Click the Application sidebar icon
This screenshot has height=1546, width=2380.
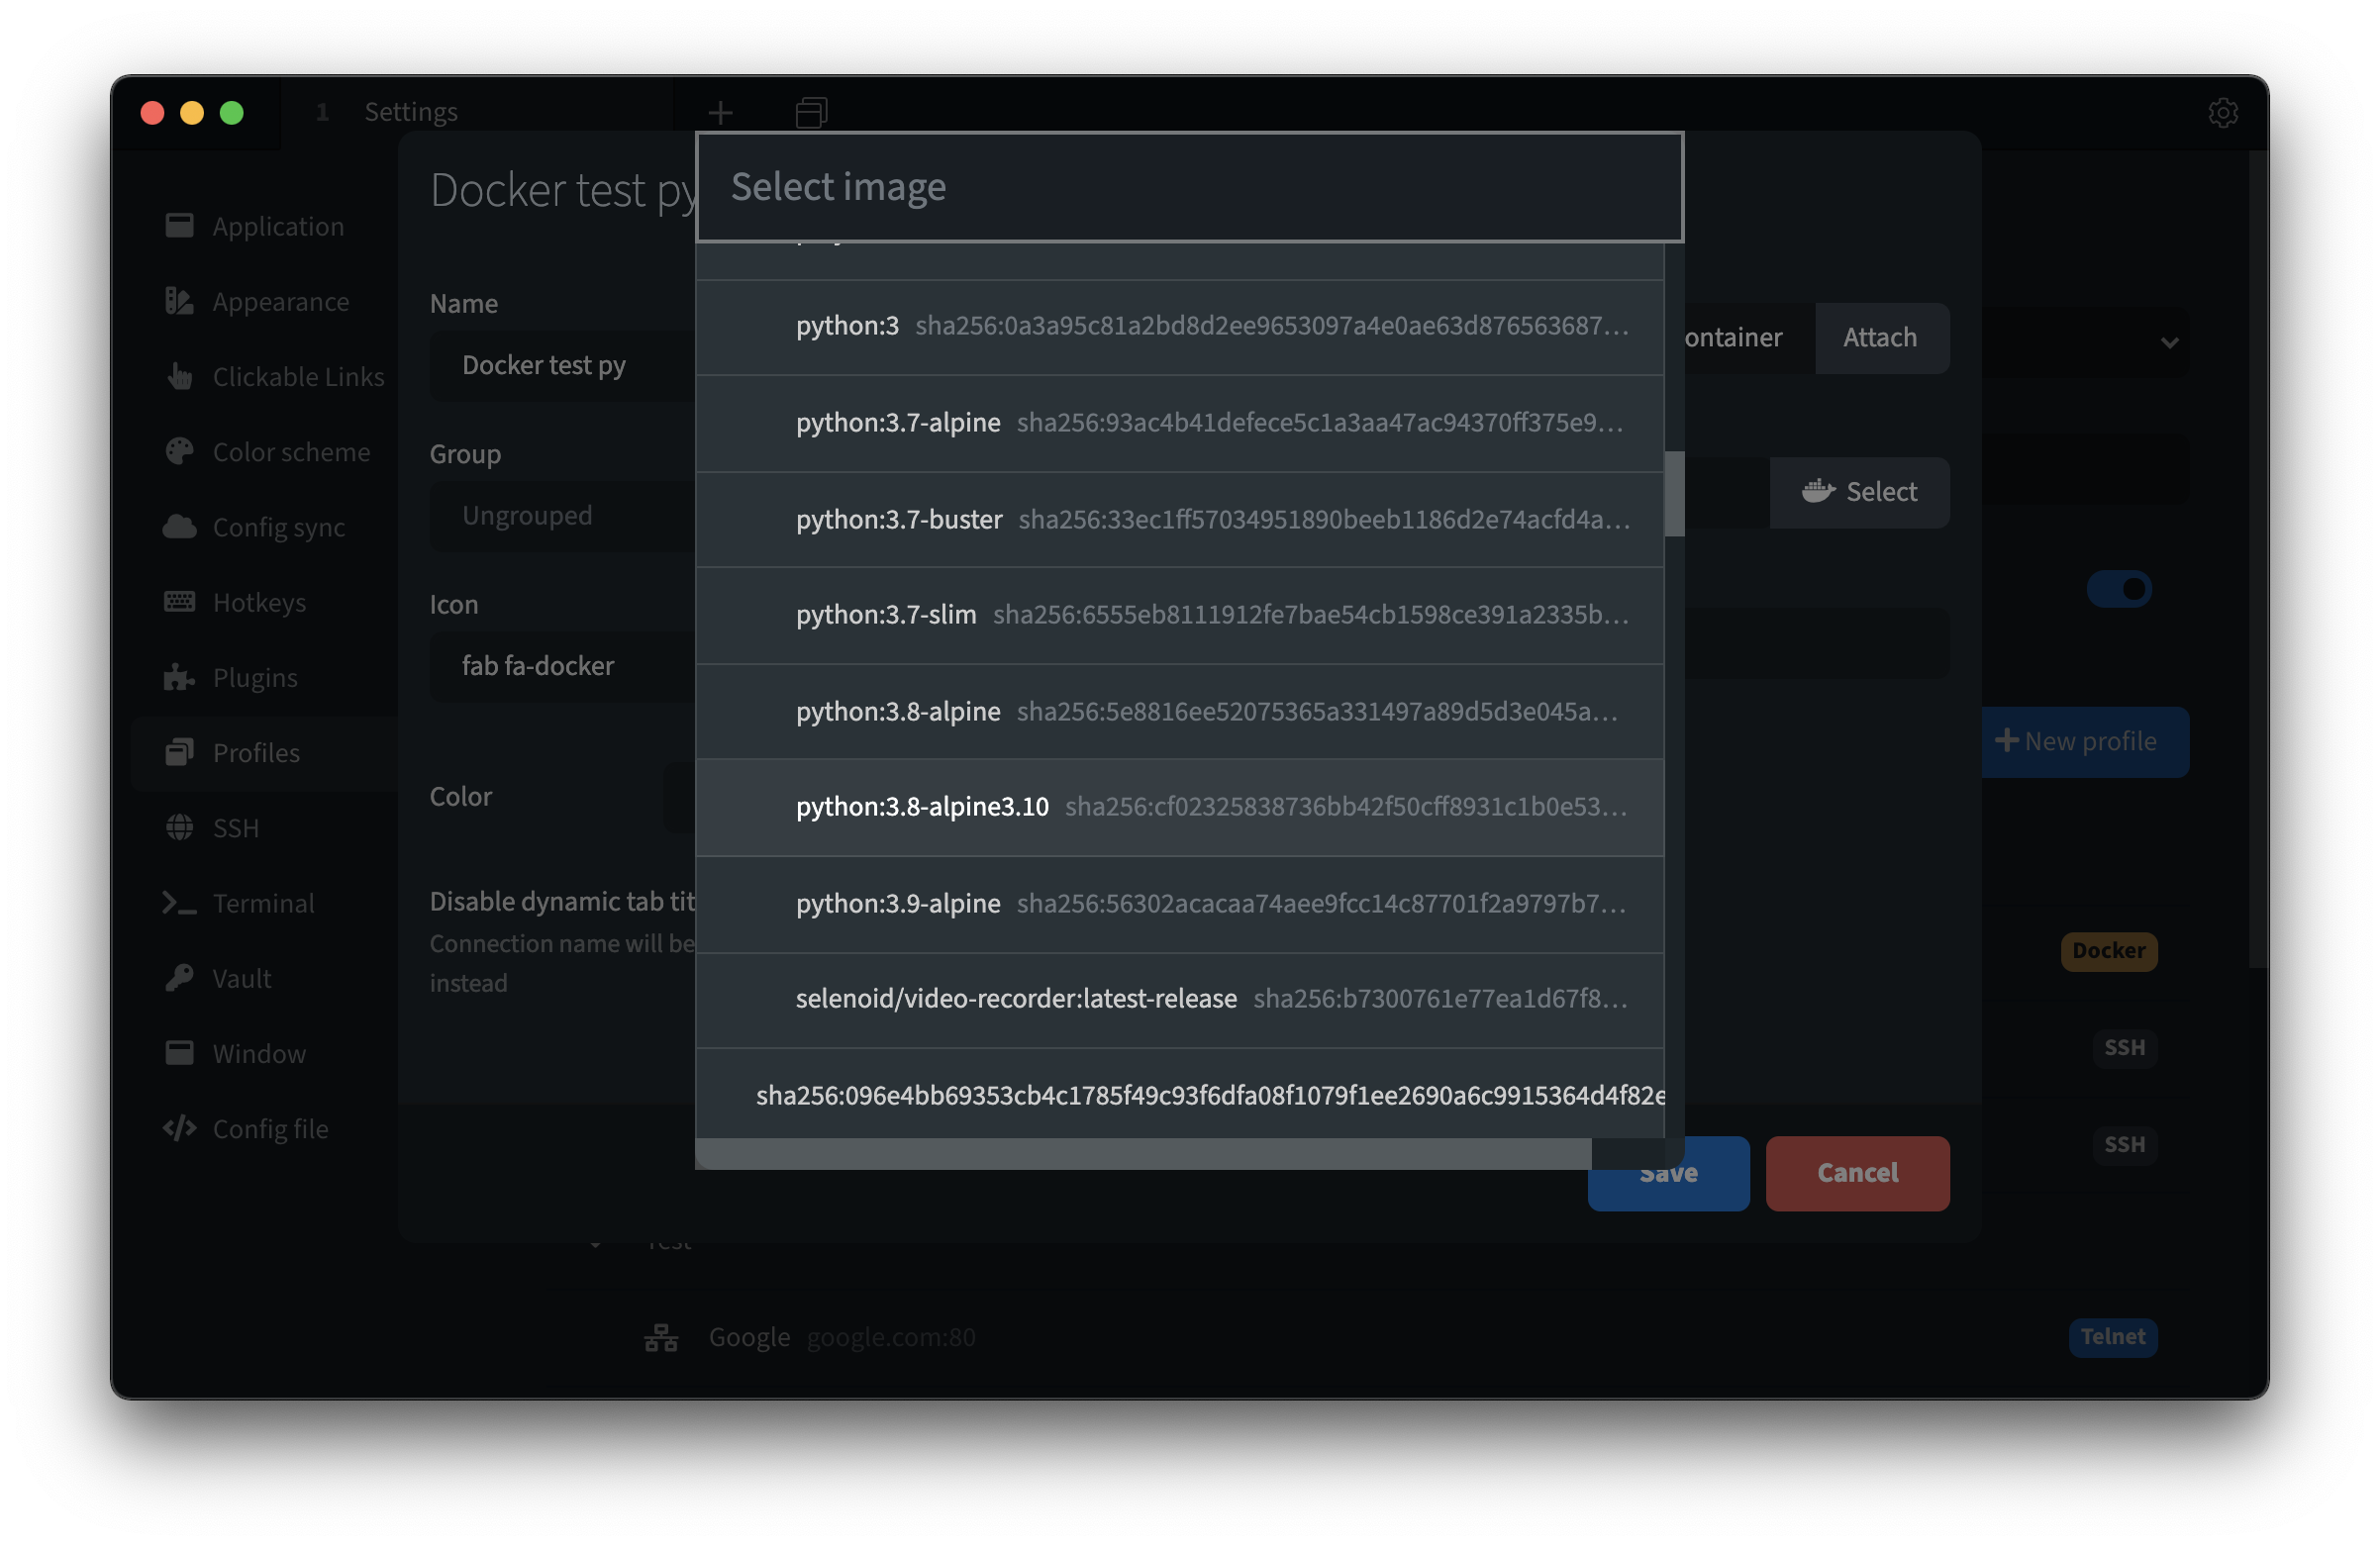(179, 226)
